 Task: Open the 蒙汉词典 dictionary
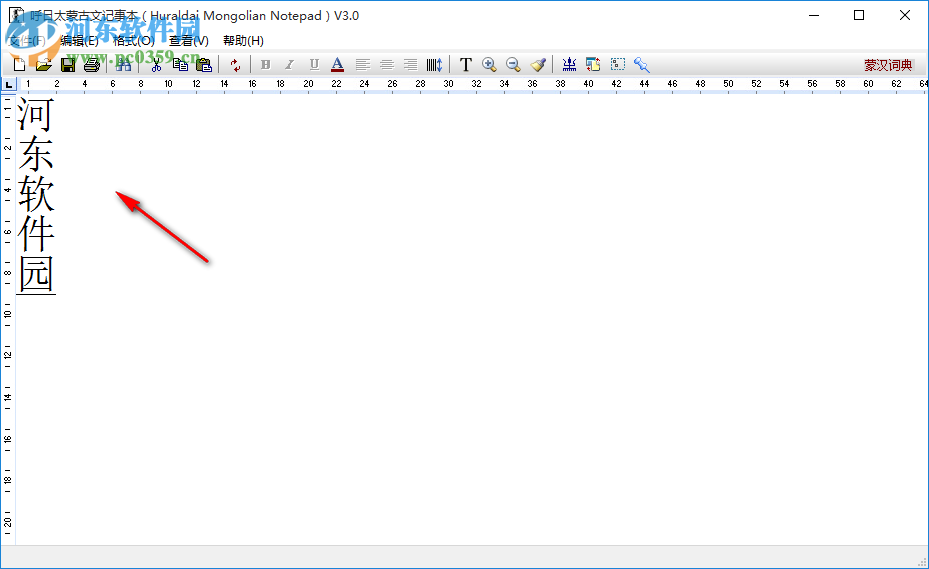[x=888, y=65]
